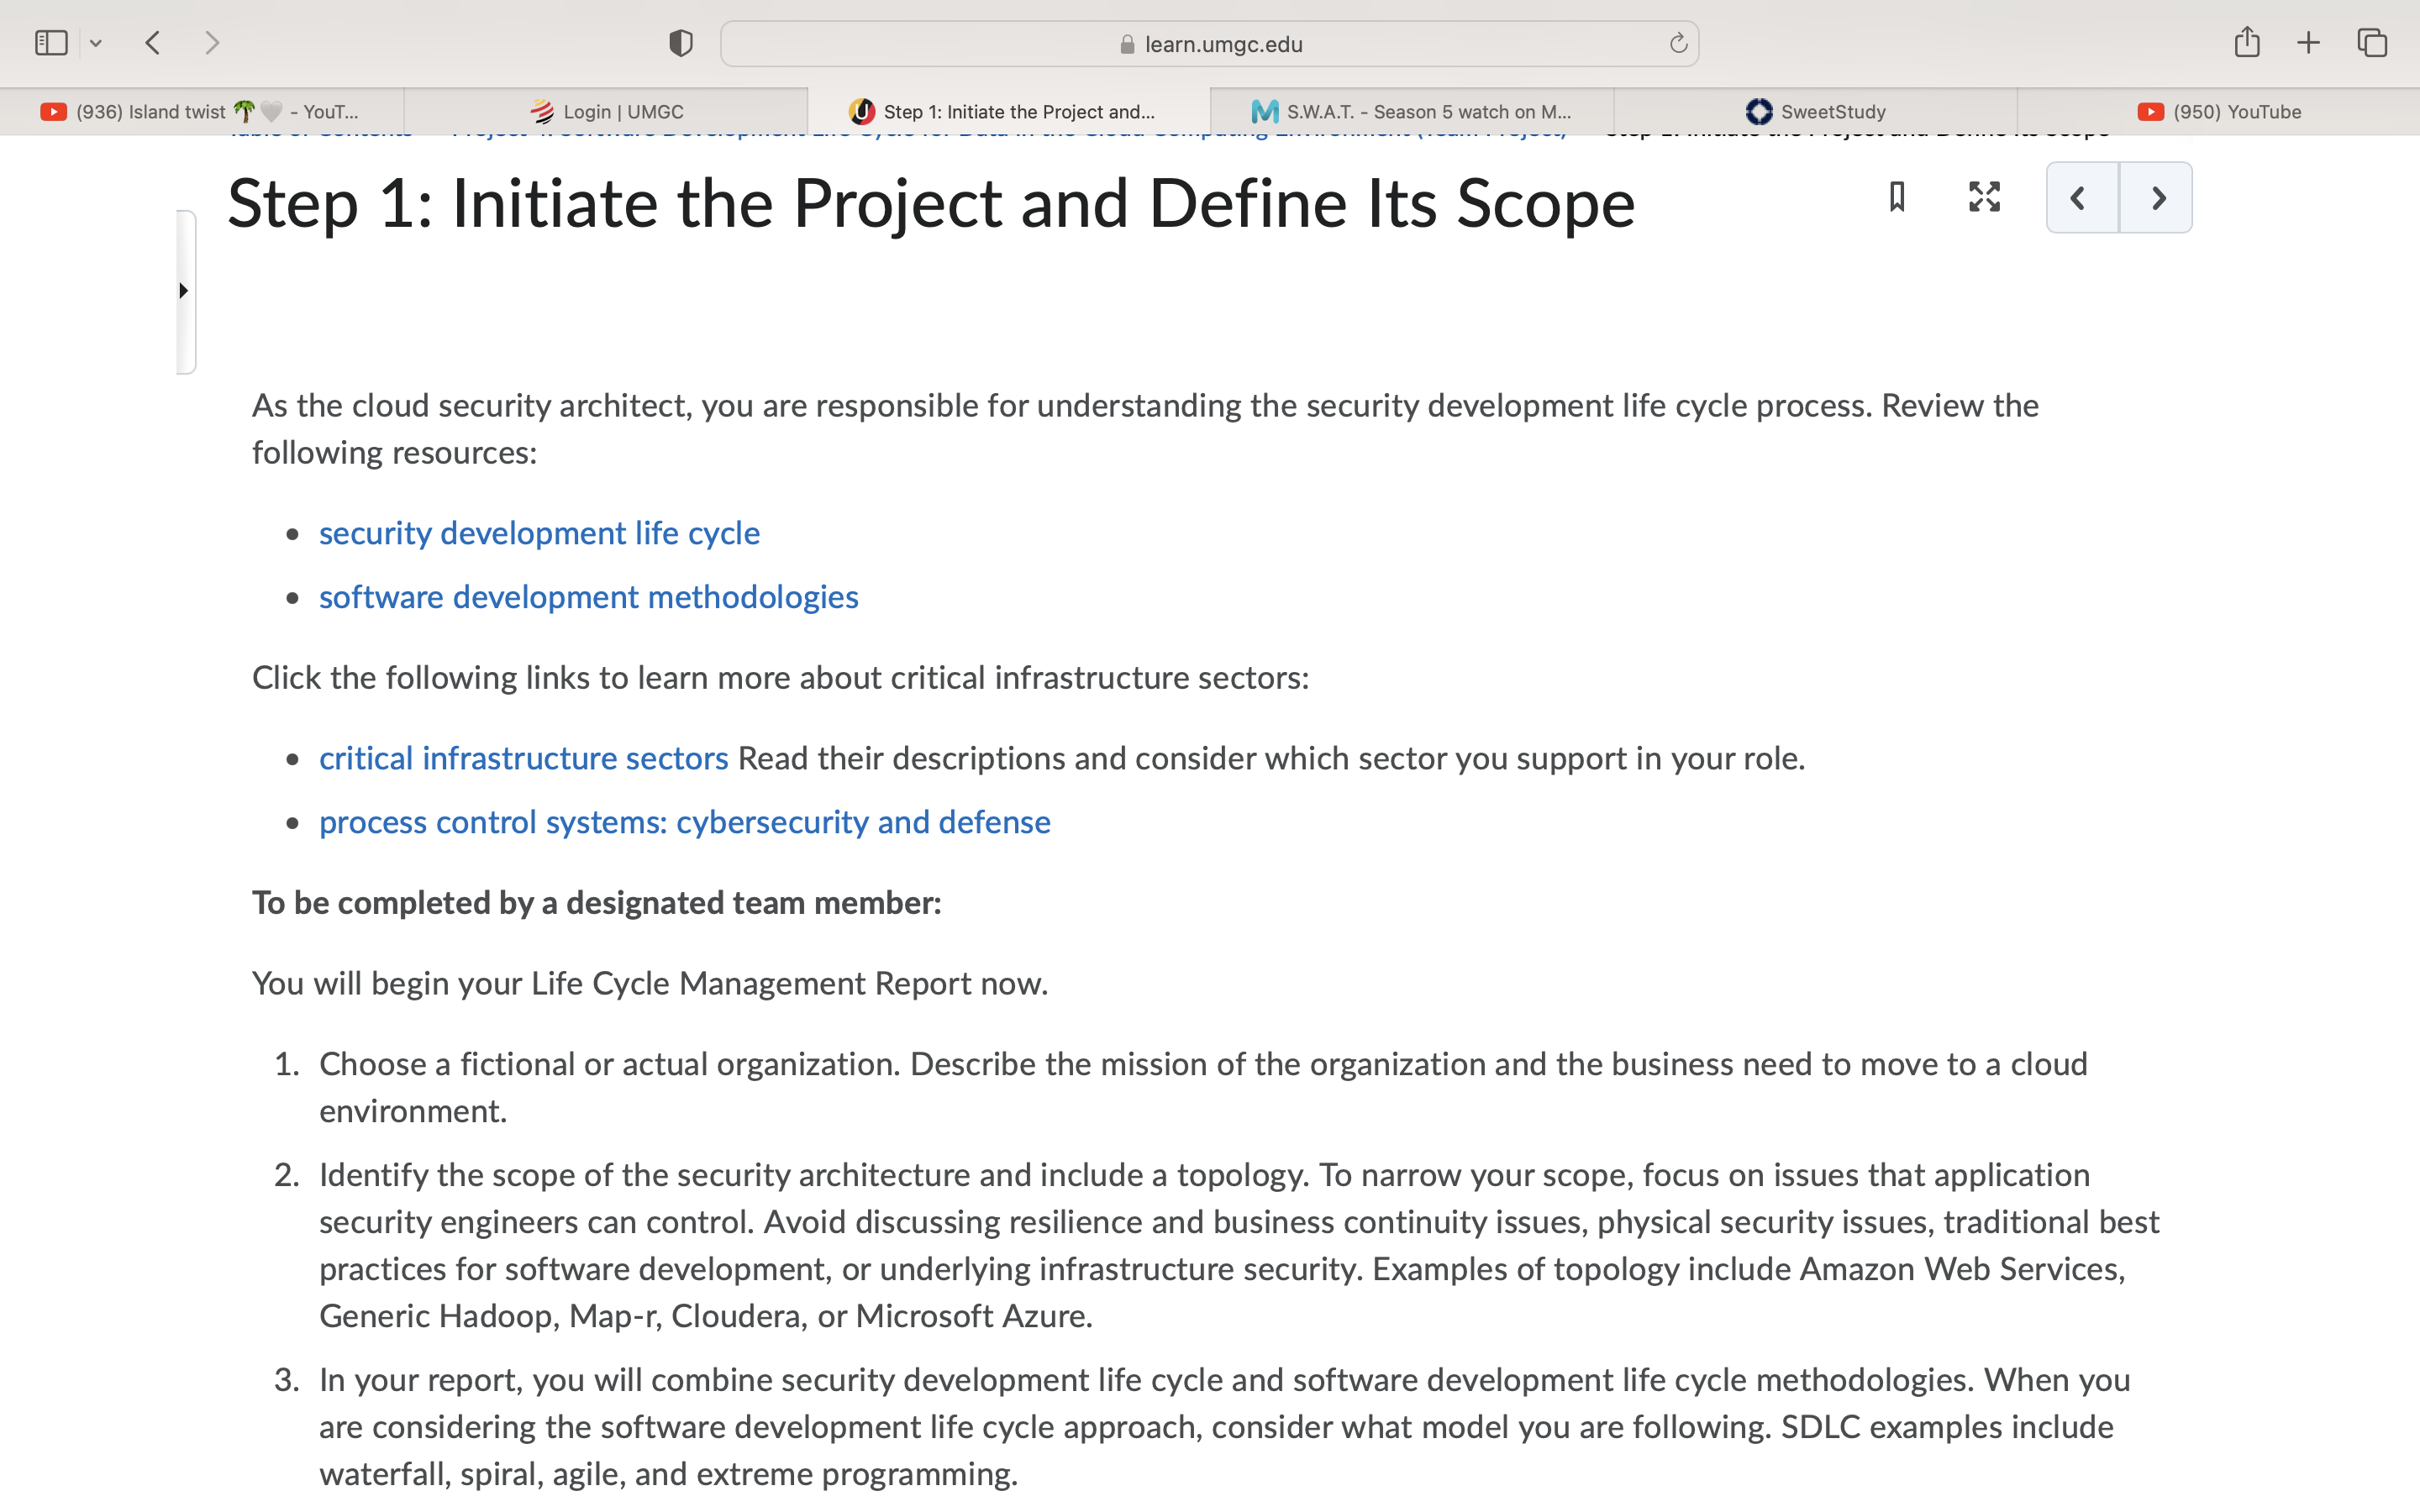
Task: Click the 'To be completed by a designated team member' text
Action: (596, 903)
